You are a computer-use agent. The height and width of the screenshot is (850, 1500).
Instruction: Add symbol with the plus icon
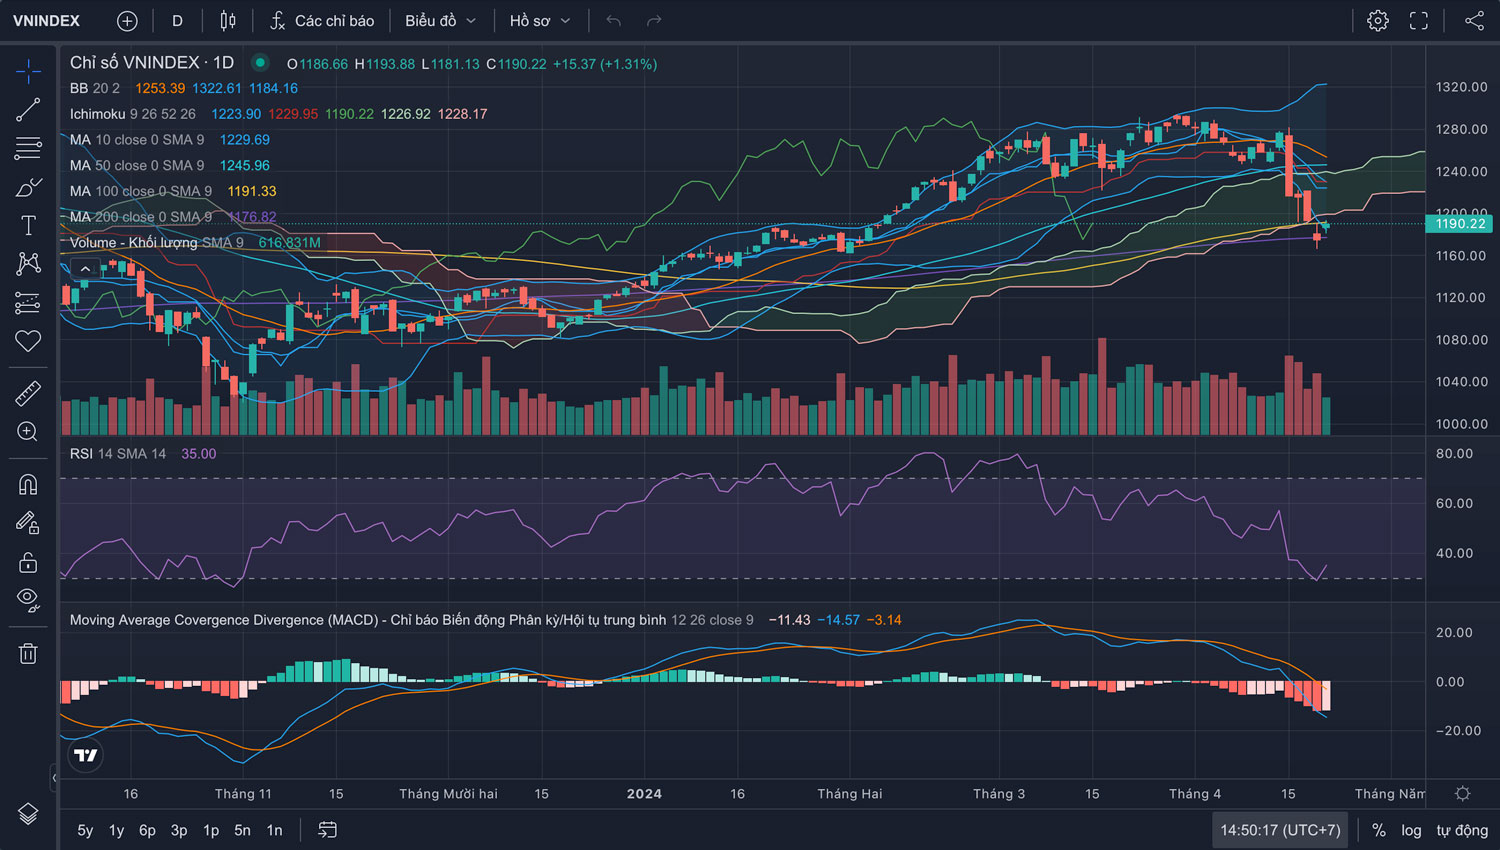pos(127,21)
